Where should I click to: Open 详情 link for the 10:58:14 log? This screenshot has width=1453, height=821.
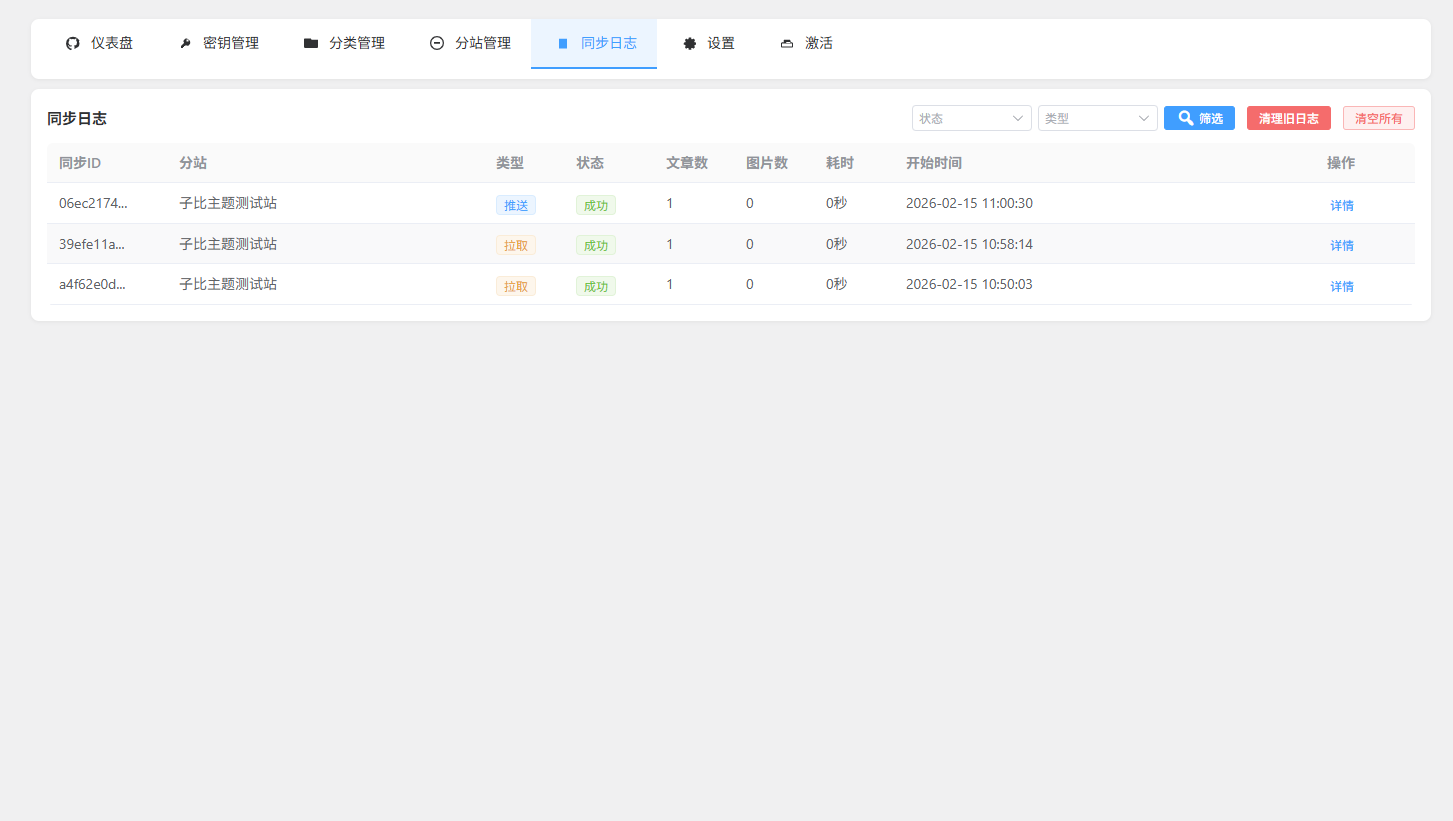(1341, 245)
